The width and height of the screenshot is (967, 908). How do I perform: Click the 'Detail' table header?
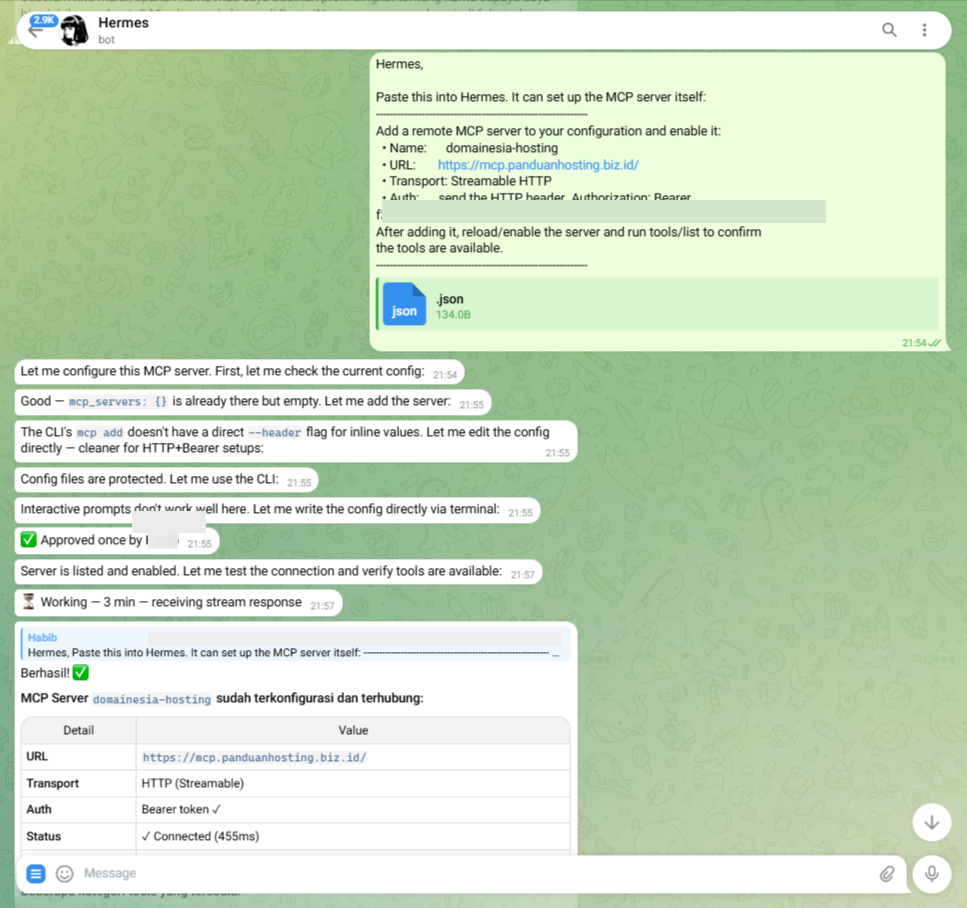(78, 730)
